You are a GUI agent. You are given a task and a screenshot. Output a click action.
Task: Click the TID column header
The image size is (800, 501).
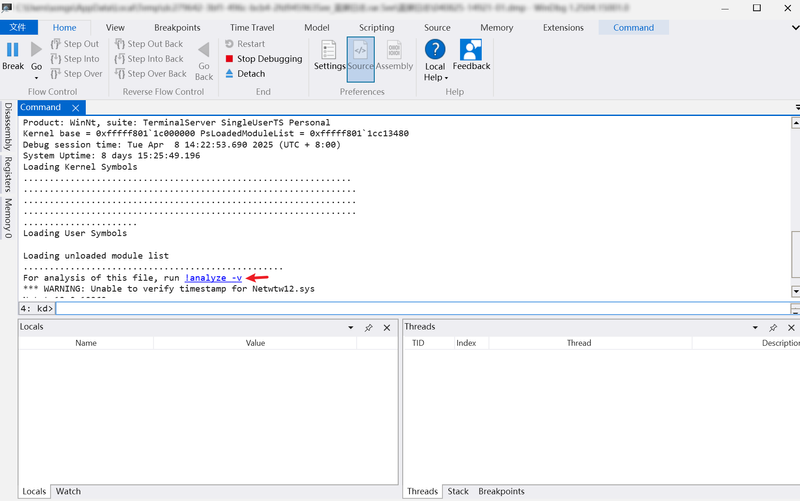coord(418,343)
